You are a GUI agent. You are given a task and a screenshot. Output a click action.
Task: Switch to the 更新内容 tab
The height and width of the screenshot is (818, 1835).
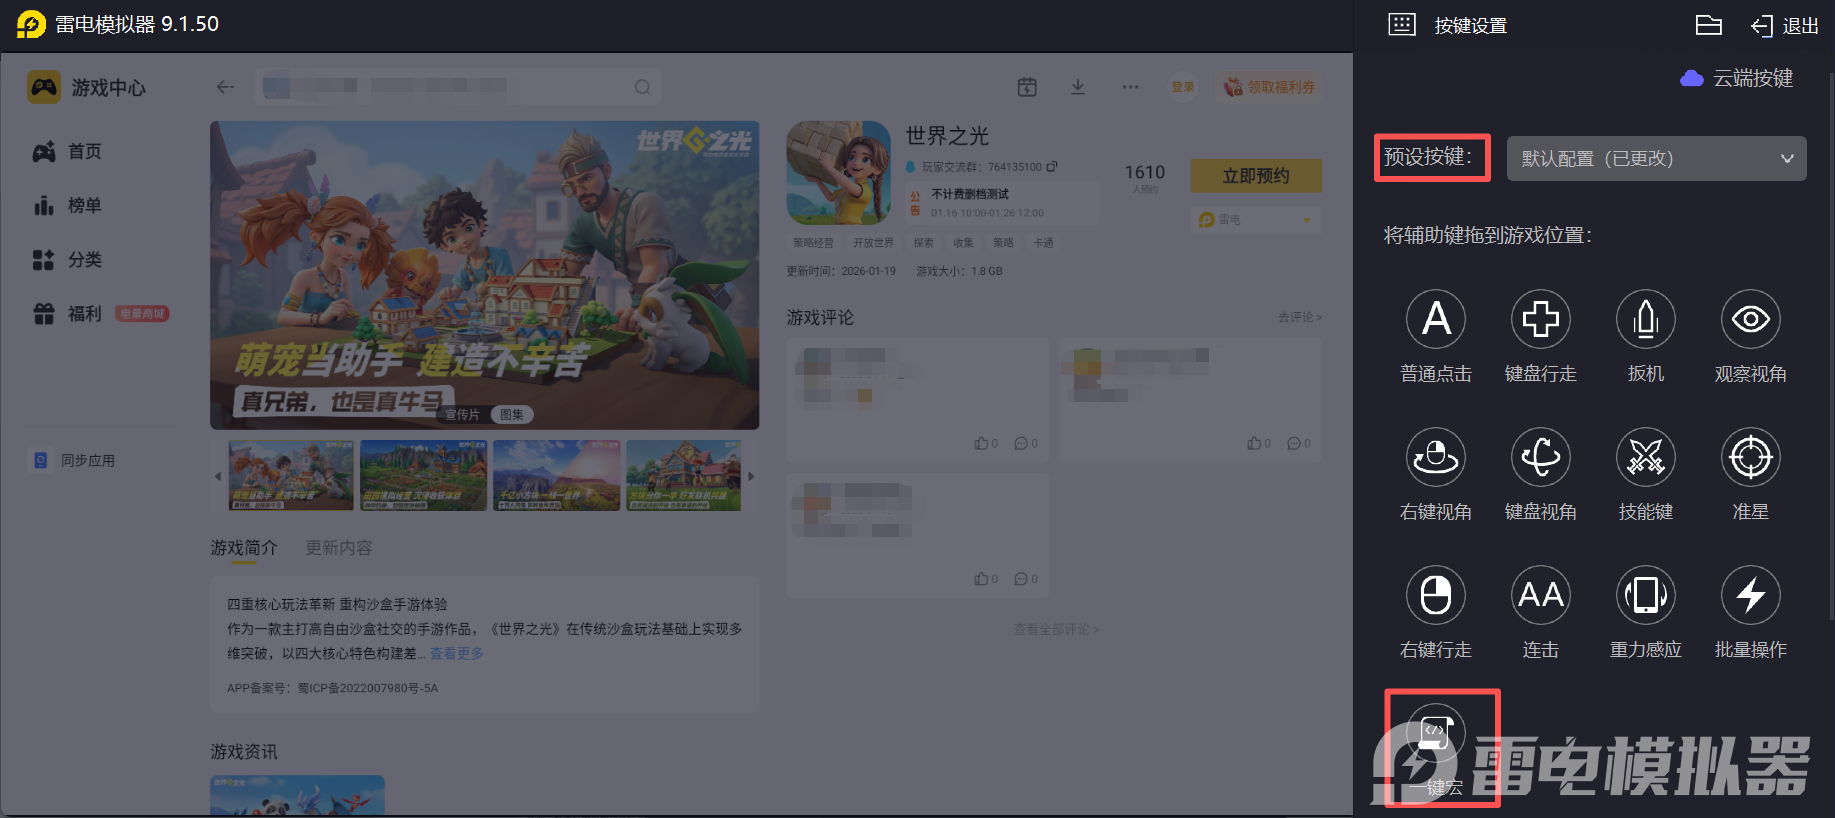(x=339, y=548)
